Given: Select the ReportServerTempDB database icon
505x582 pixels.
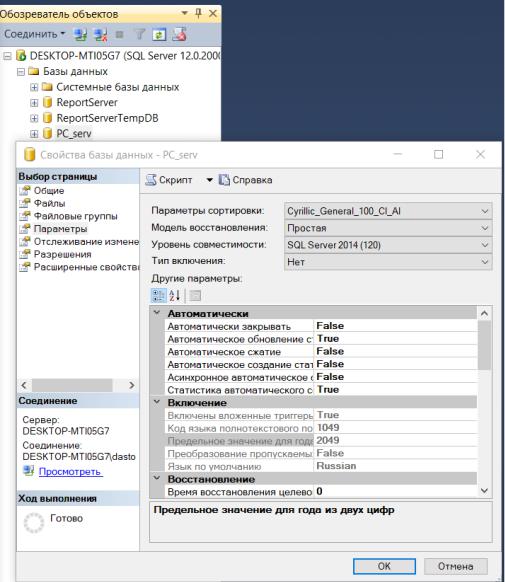Looking at the screenshot, I should pyautogui.click(x=47, y=118).
